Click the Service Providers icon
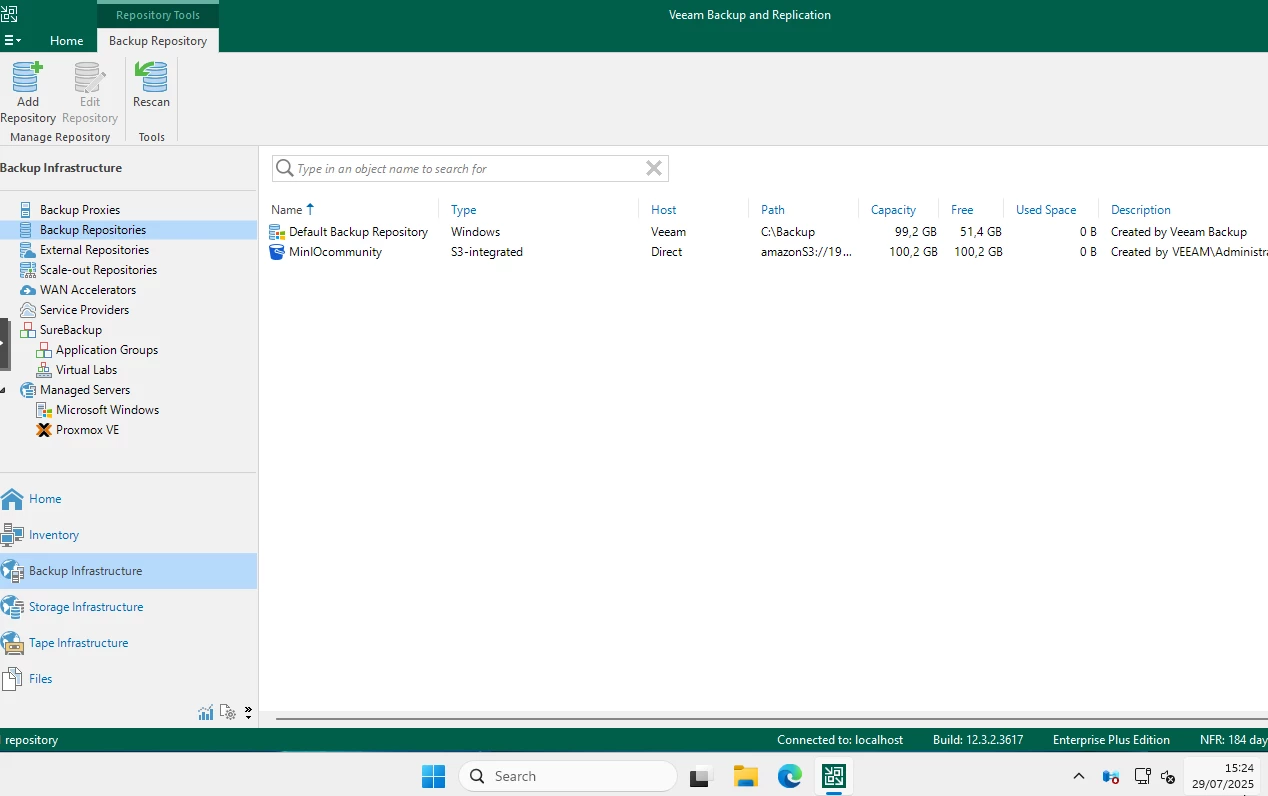 (27, 310)
